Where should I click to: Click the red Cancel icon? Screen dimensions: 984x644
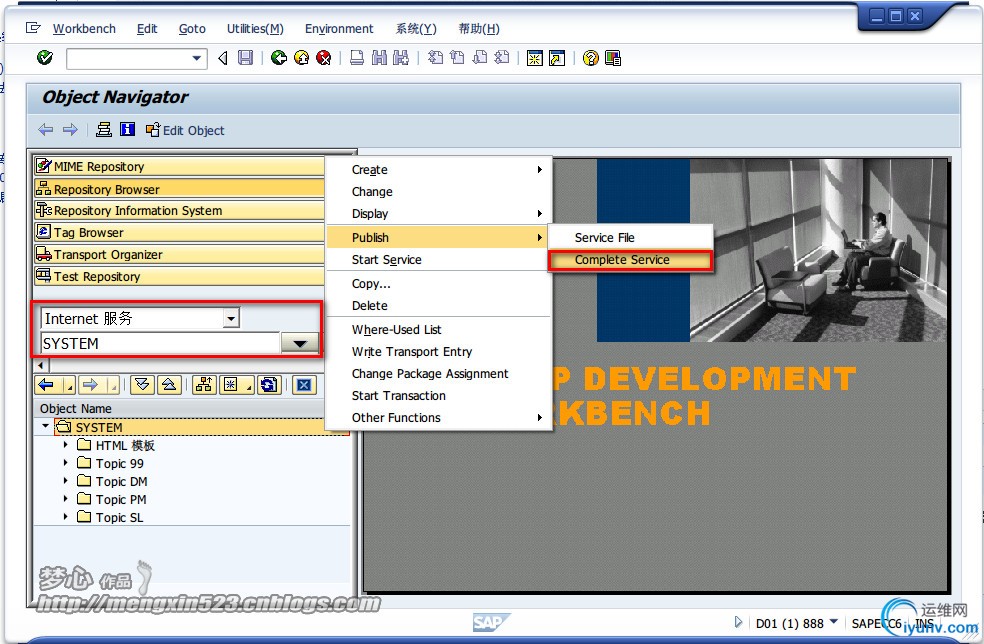pos(323,58)
